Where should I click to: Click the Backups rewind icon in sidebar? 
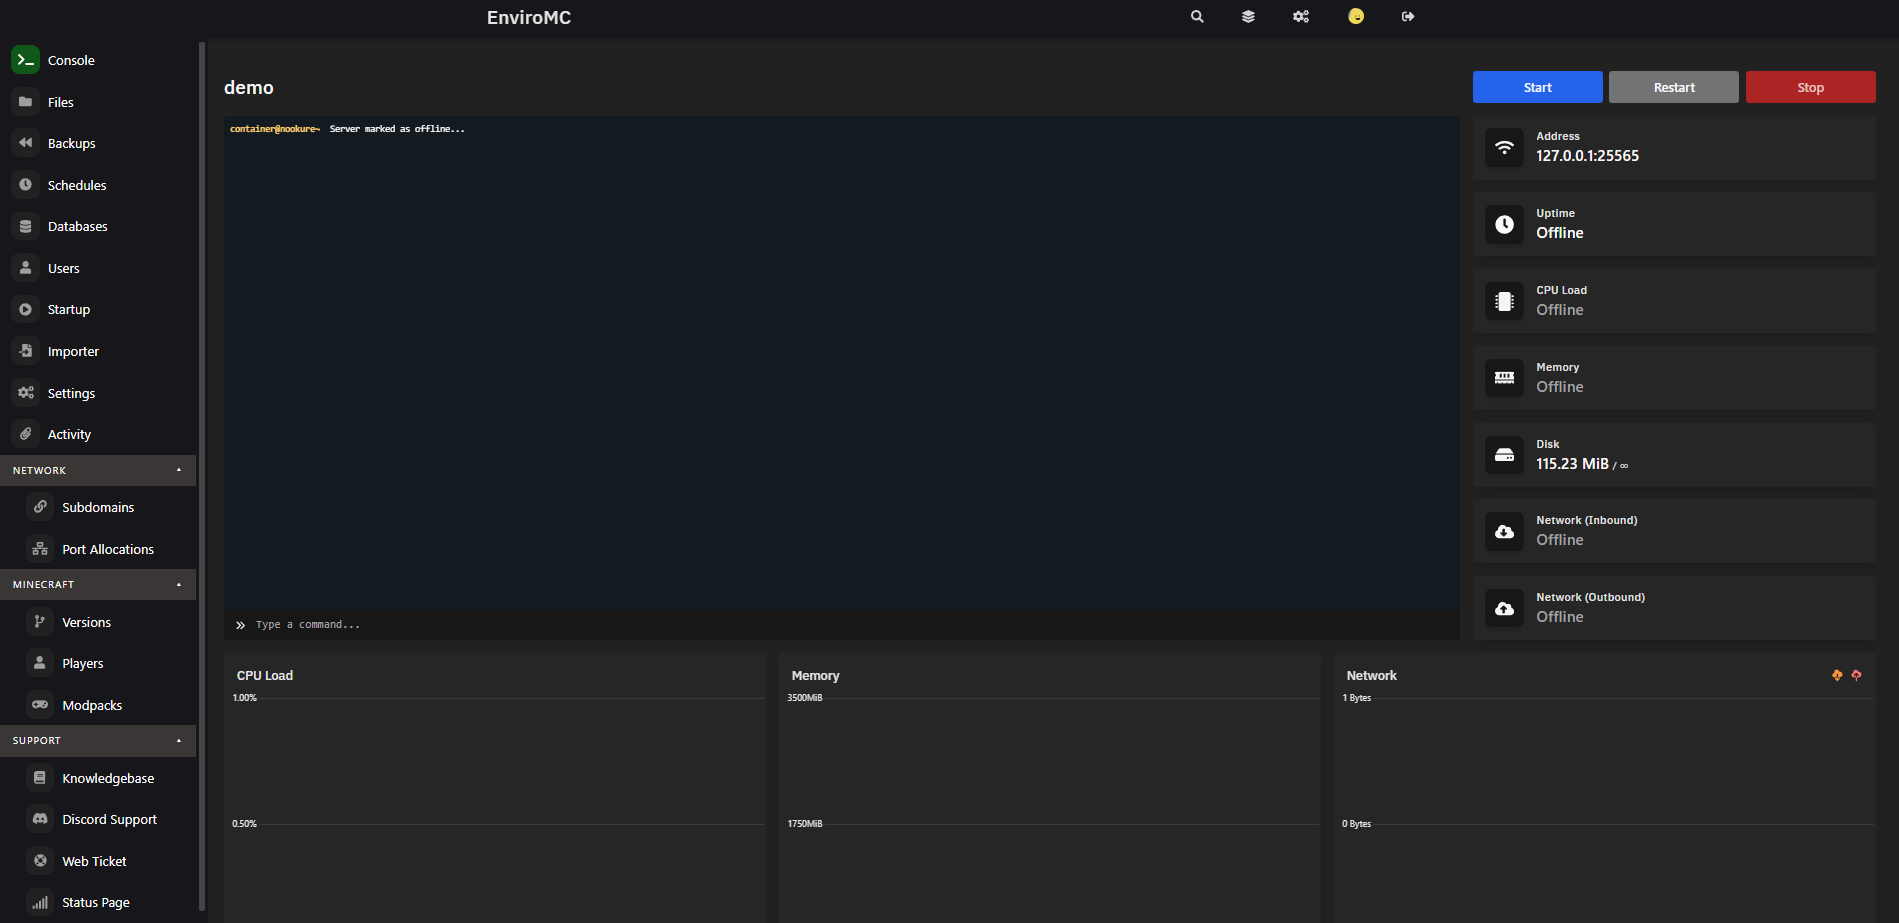pyautogui.click(x=26, y=143)
